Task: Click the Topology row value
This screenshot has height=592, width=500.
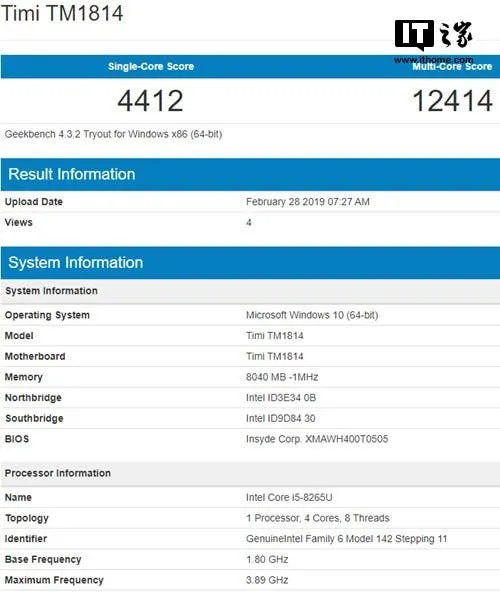Action: [318, 518]
